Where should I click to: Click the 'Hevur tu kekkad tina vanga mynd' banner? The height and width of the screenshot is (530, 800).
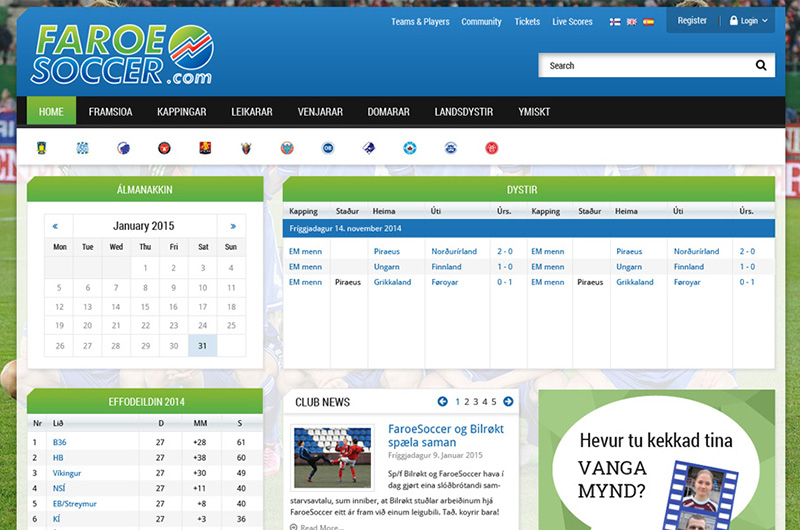pyautogui.click(x=657, y=460)
